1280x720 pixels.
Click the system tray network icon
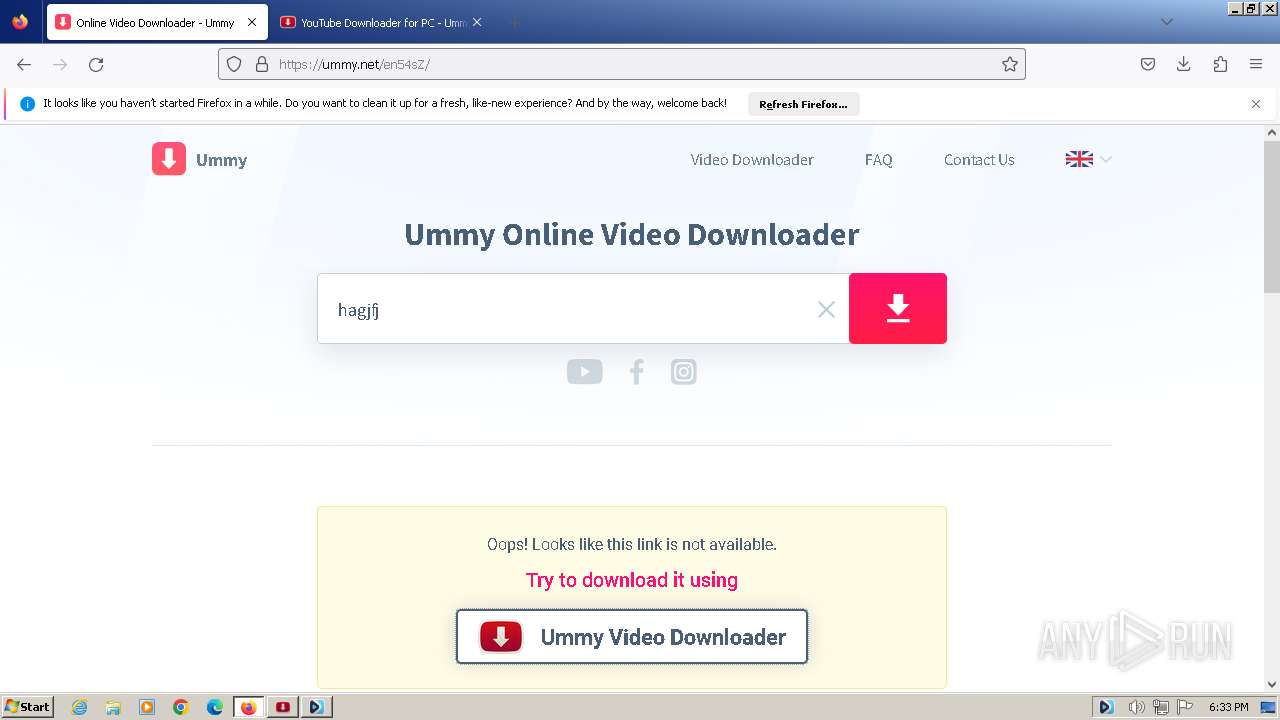coord(1161,707)
